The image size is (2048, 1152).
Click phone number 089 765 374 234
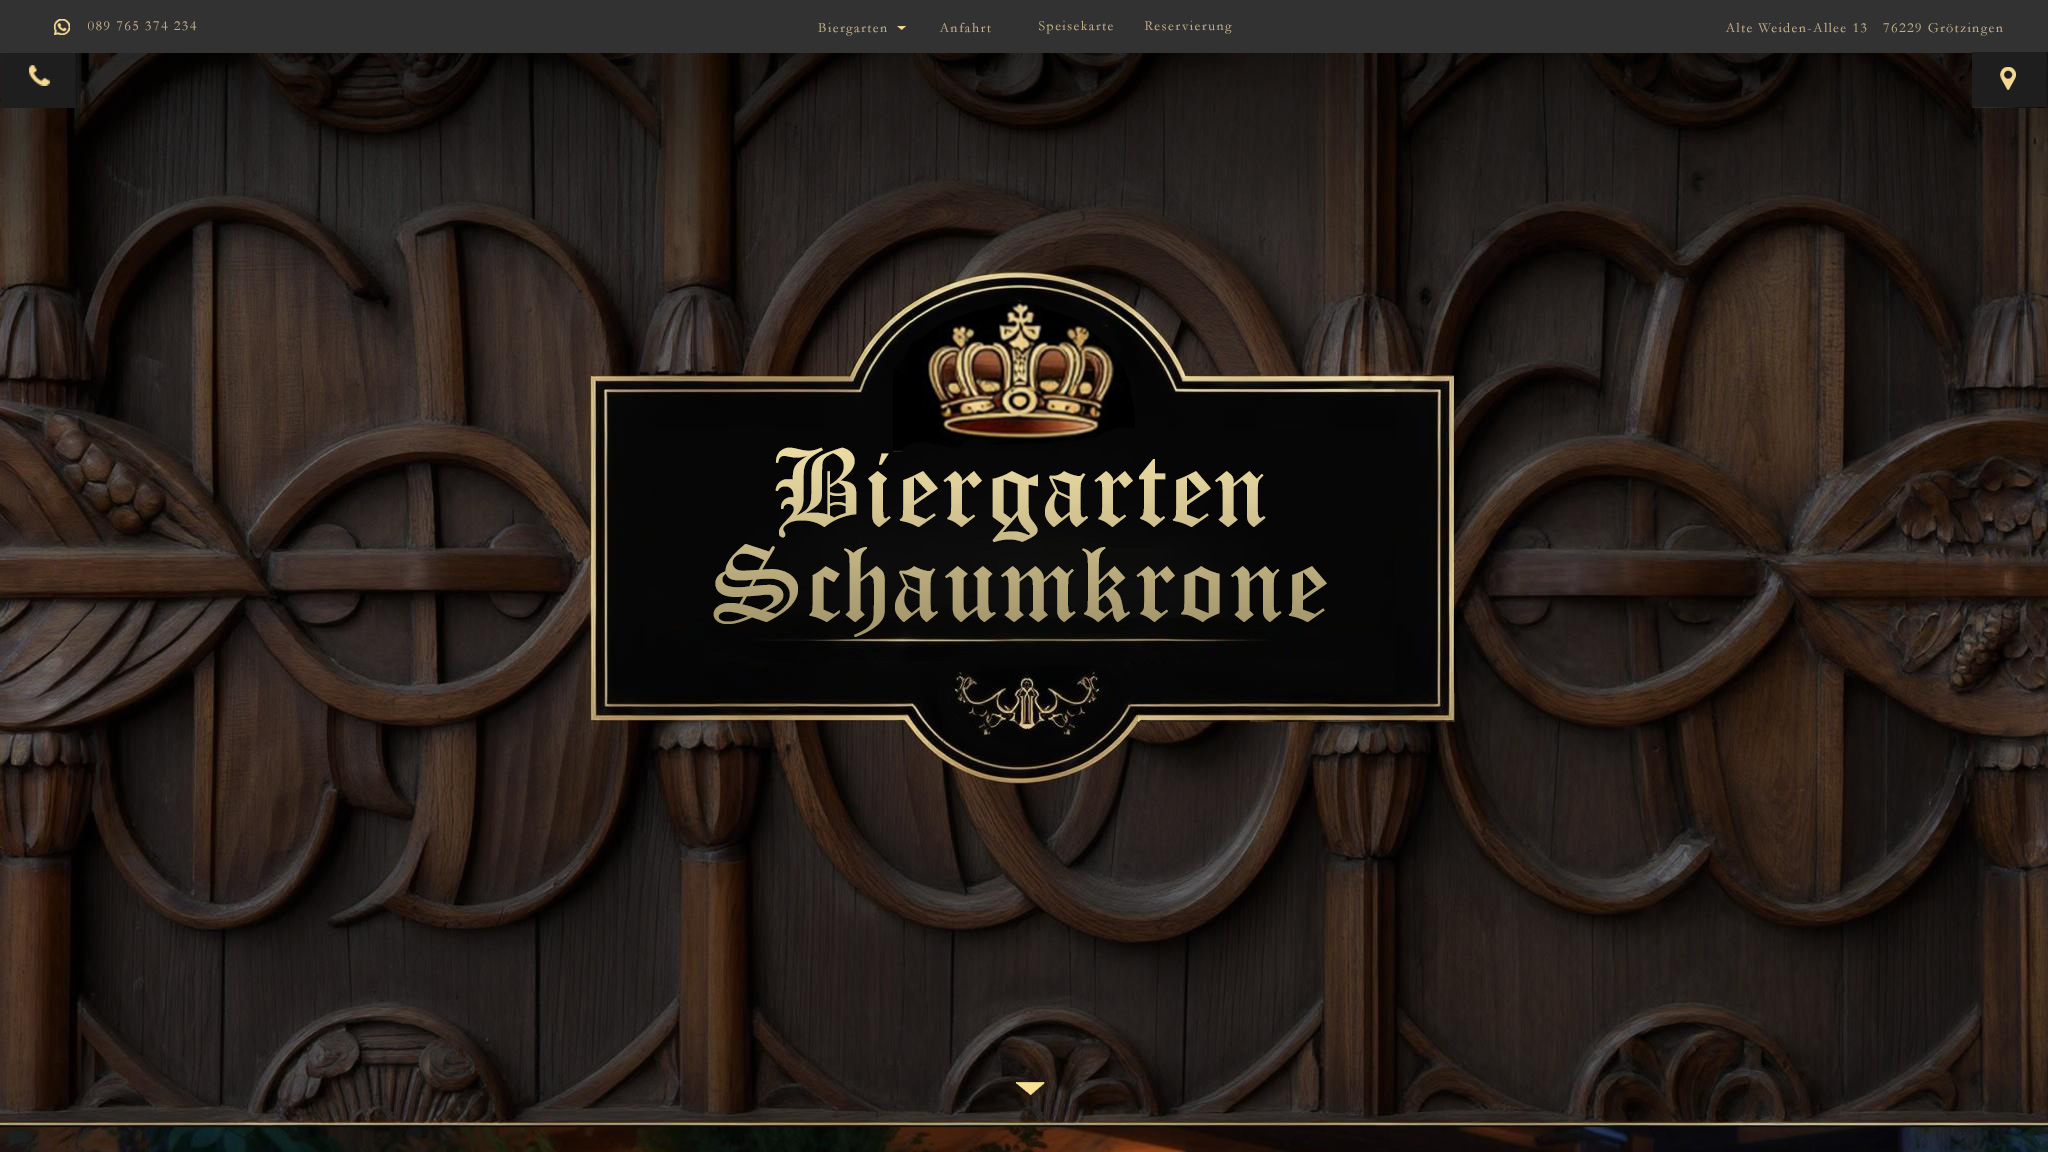coord(142,26)
